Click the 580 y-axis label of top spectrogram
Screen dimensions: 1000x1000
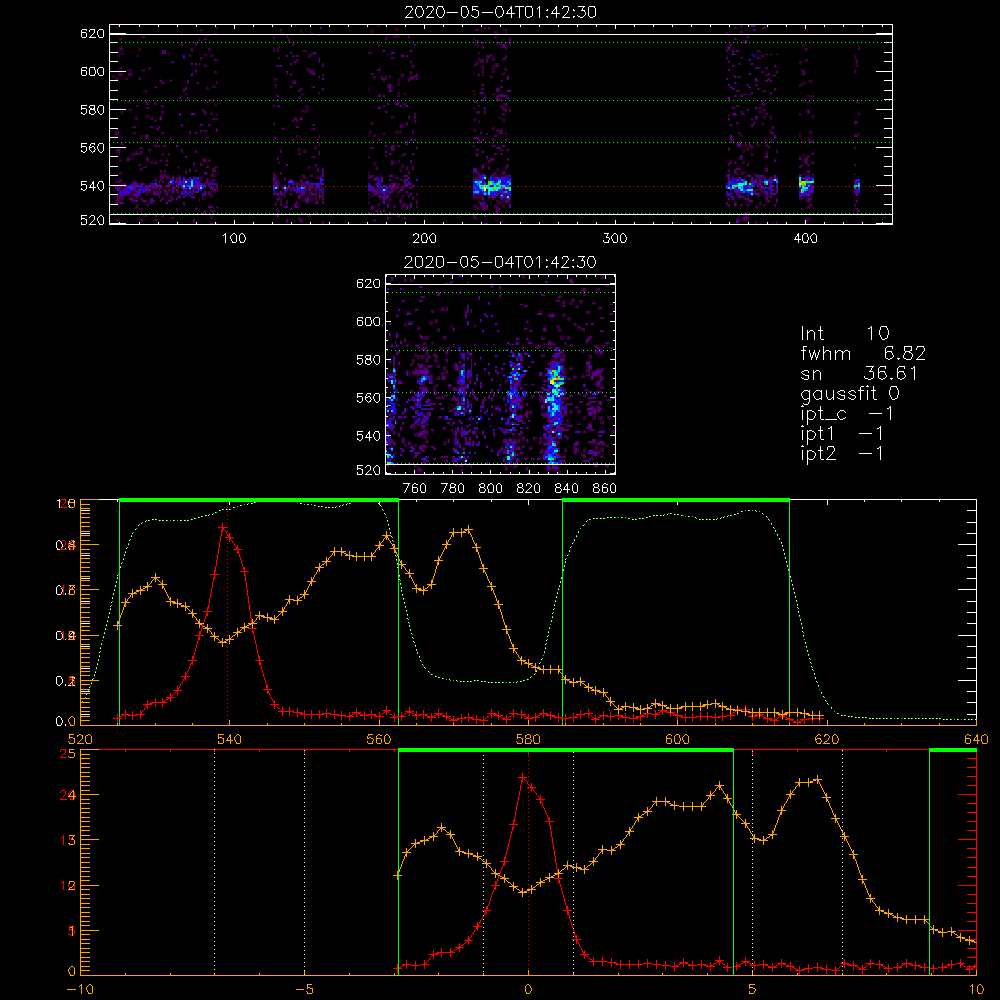coord(92,110)
